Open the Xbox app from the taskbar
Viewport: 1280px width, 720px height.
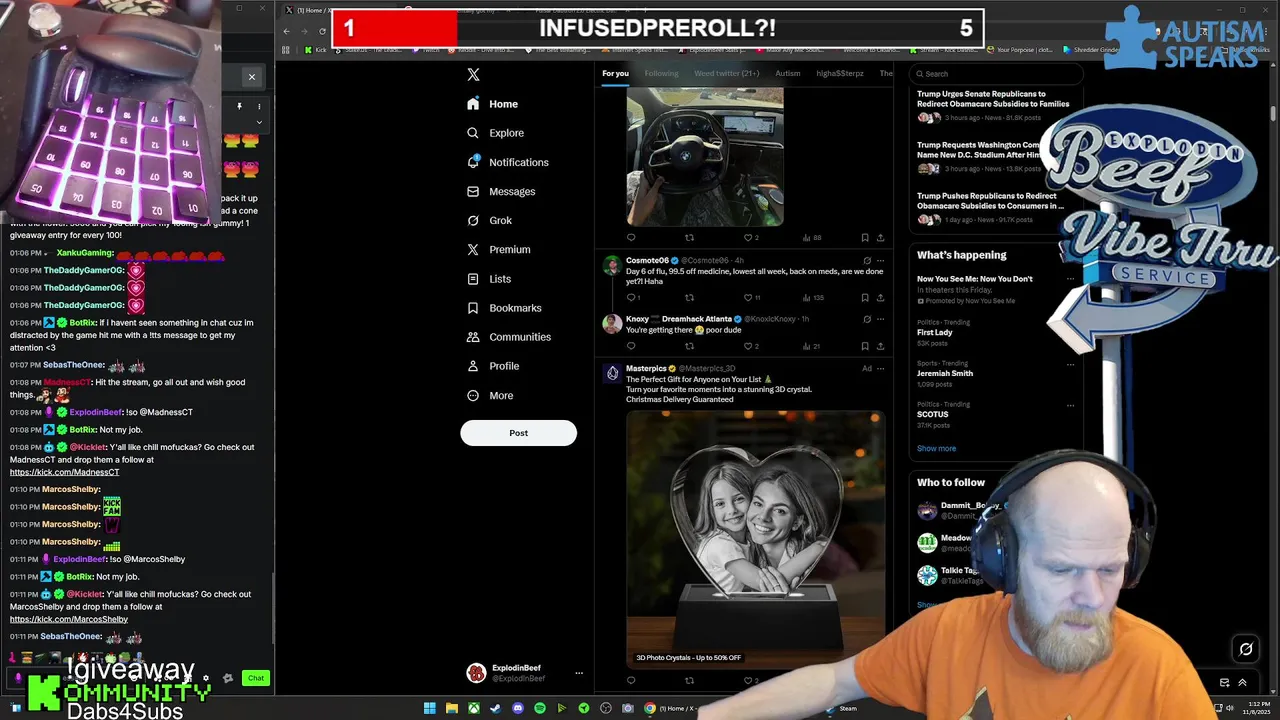coord(474,708)
